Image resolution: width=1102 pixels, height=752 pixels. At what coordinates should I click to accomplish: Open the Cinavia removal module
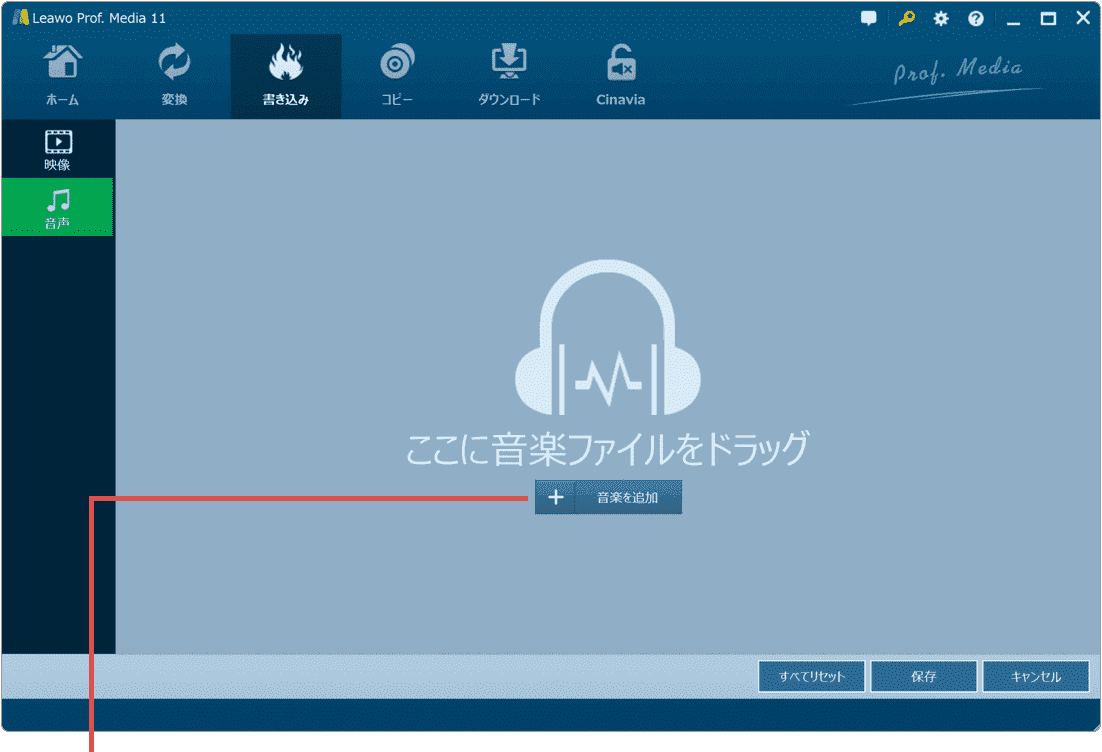[619, 75]
